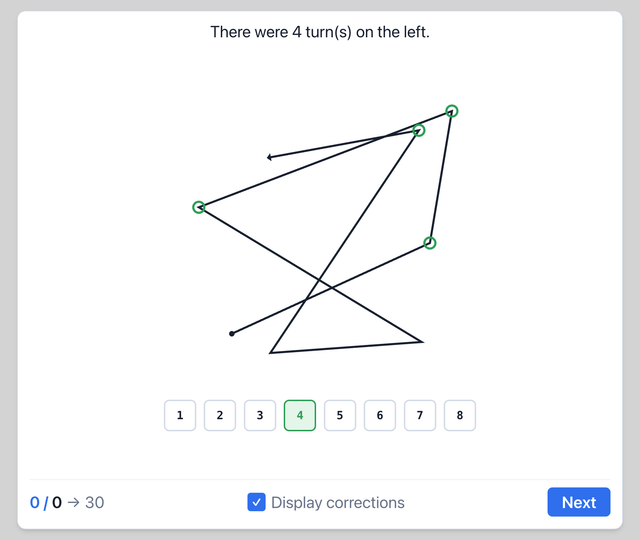The height and width of the screenshot is (540, 640).
Task: Click the highlighted green answer 4
Action: [x=300, y=415]
